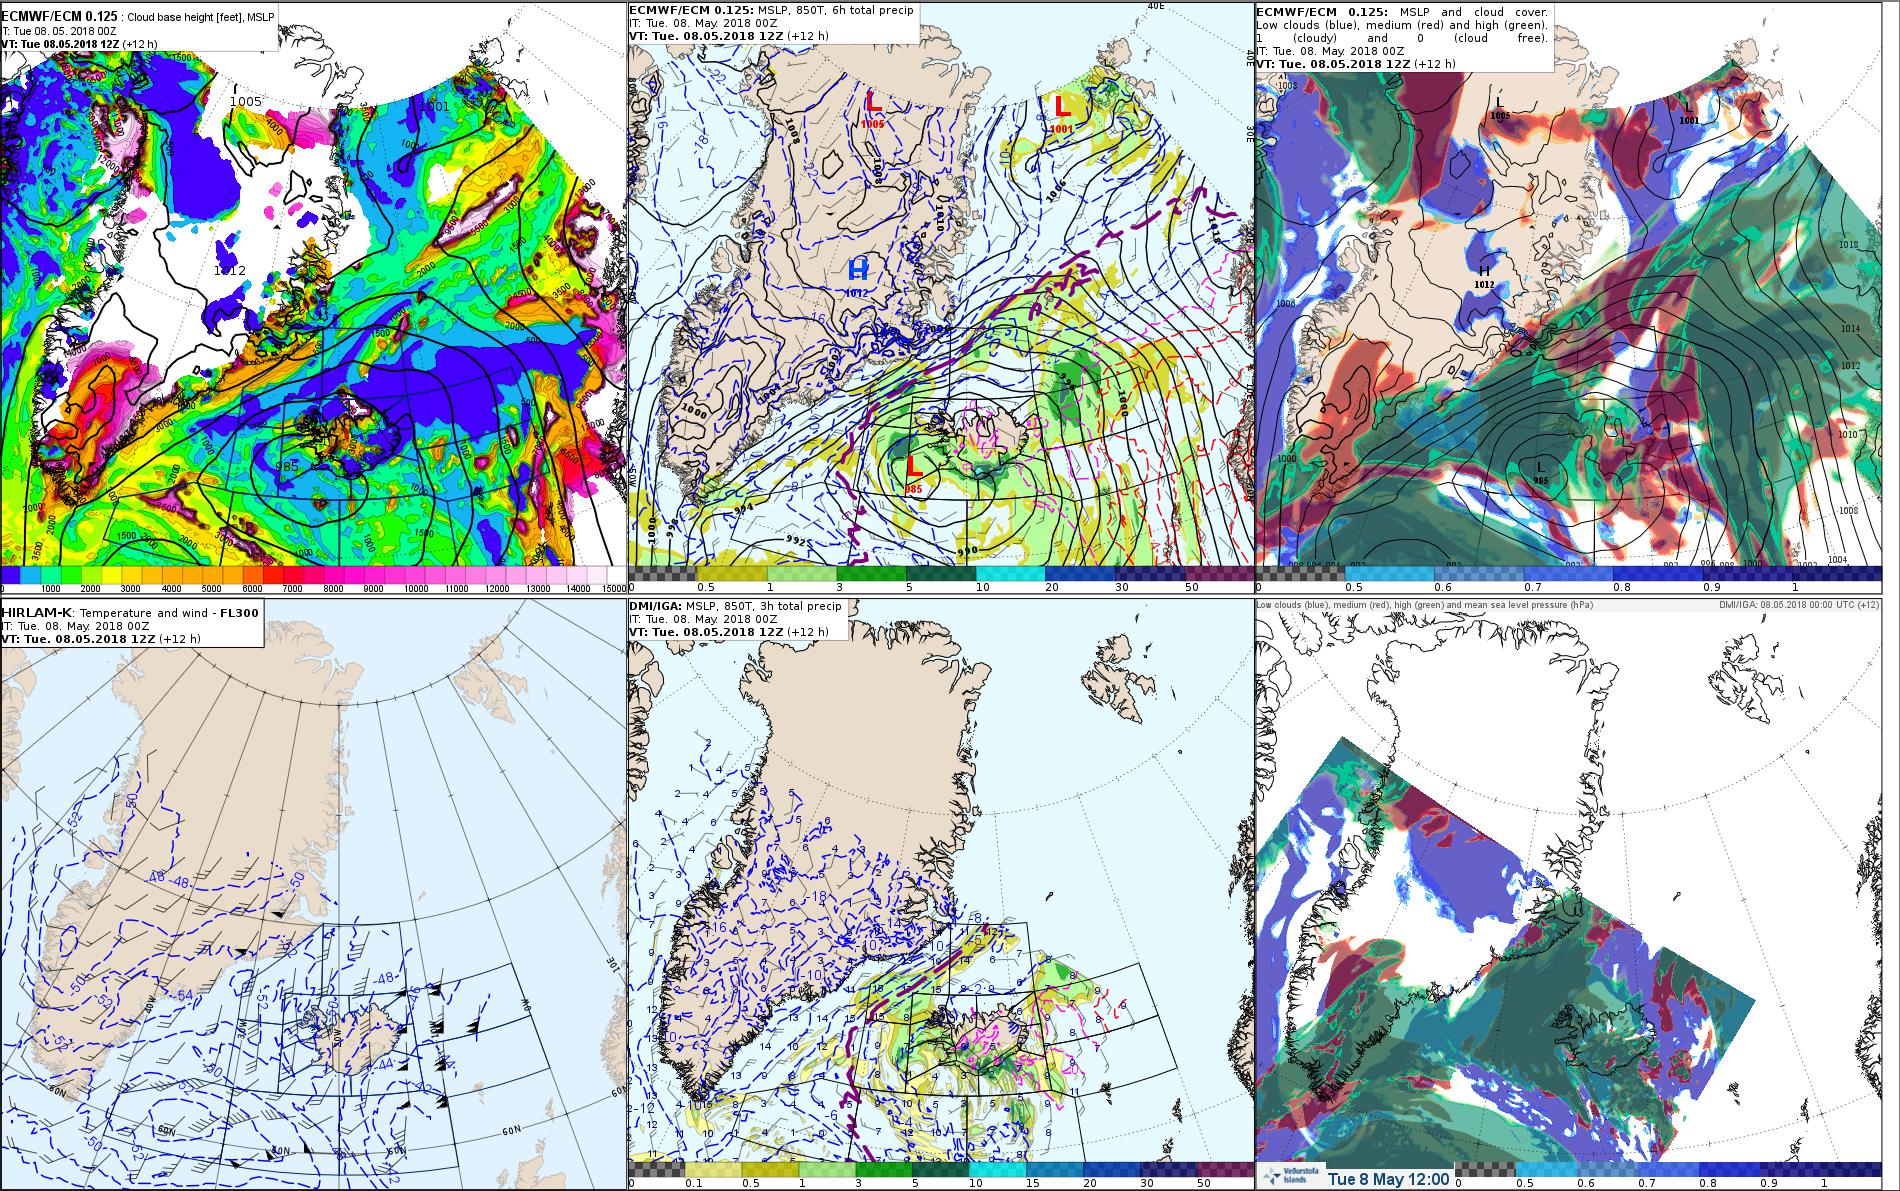Click the low, medium, high clouds caption in bottom-right map
Image resolution: width=1900 pixels, height=1191 pixels.
point(1425,605)
